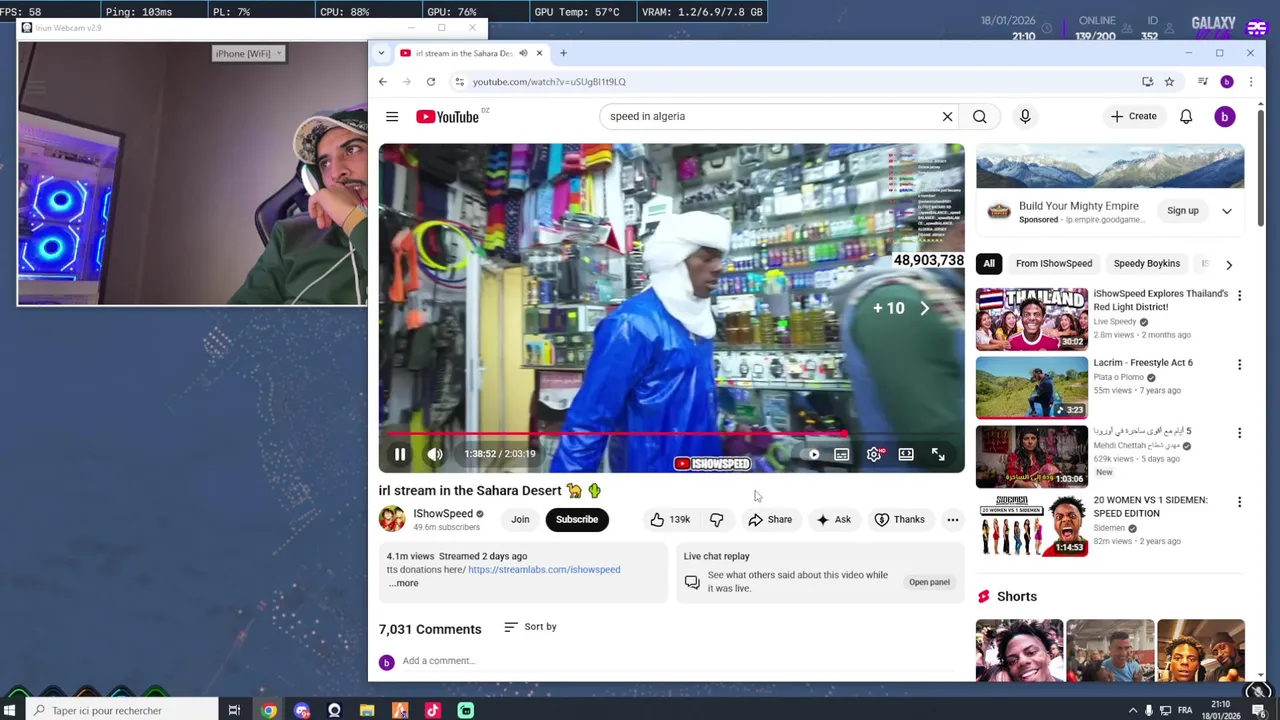Image resolution: width=1280 pixels, height=720 pixels.
Task: Open the live chat replay panel
Action: click(929, 582)
